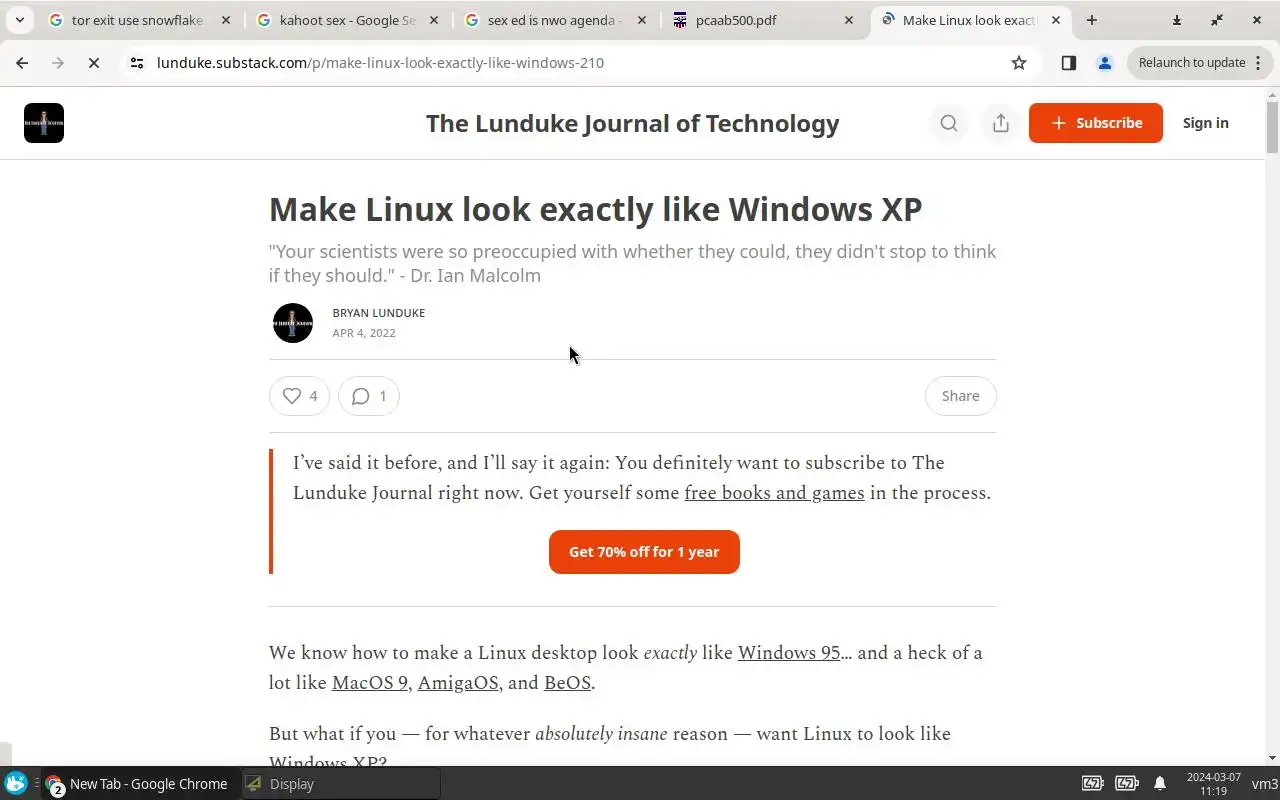
Task: Click the Chrome profile avatar icon
Action: 1105,63
